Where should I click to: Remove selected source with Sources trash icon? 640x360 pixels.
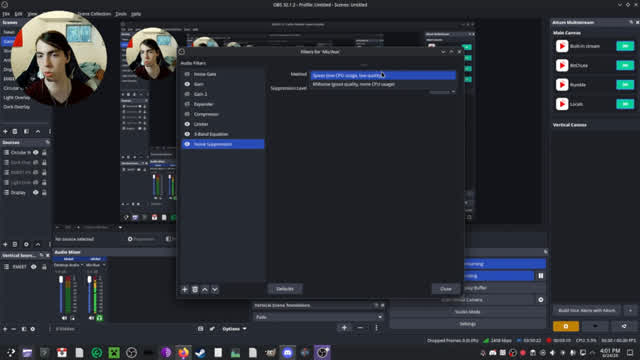[15, 244]
